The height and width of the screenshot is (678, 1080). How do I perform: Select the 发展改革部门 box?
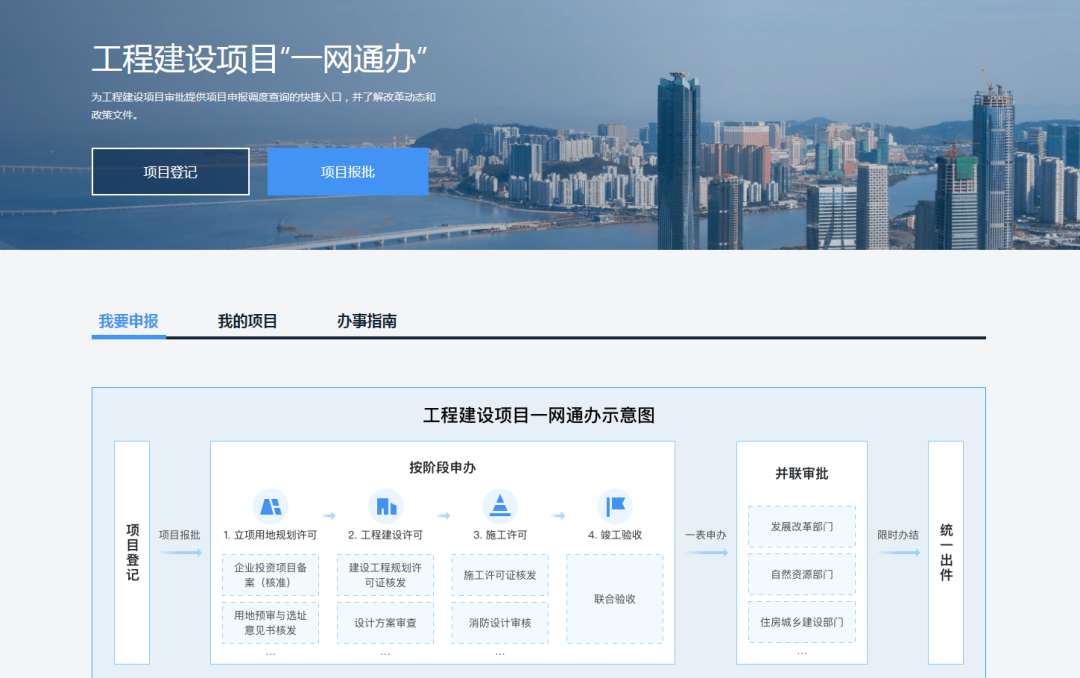tap(802, 526)
